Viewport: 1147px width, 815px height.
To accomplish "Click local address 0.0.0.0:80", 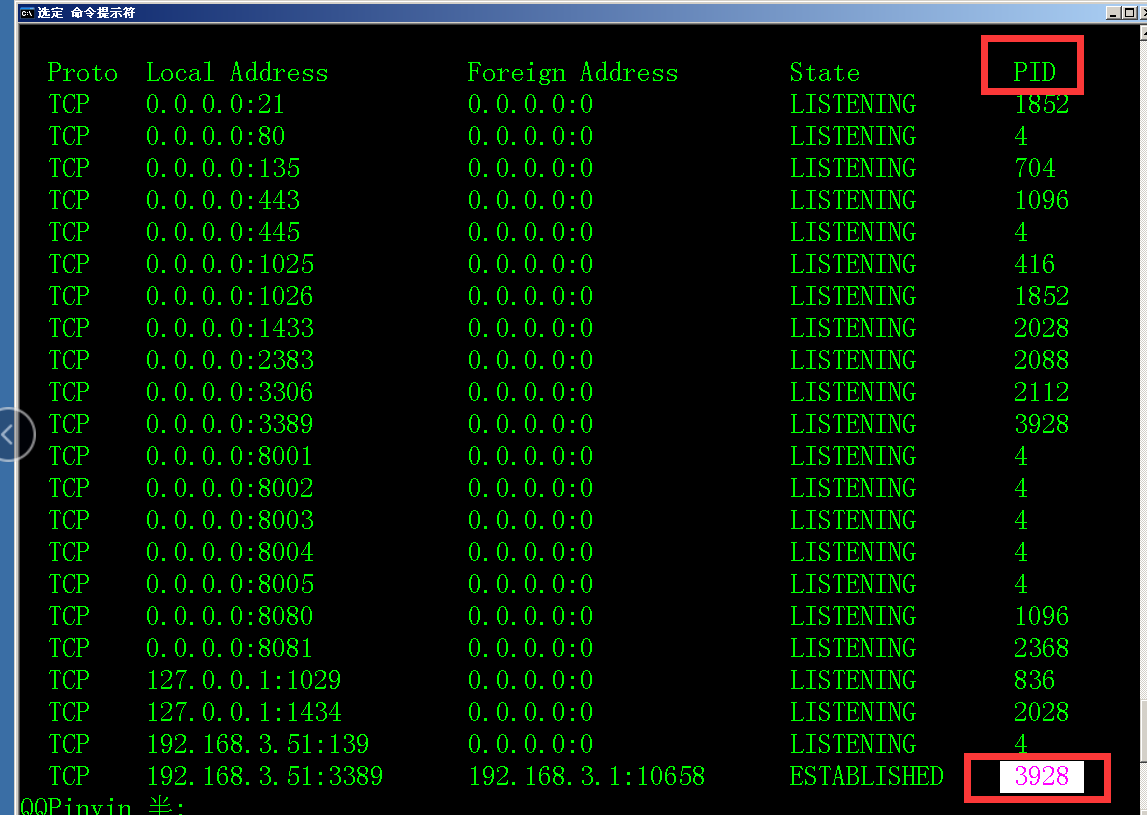I will tap(215, 136).
